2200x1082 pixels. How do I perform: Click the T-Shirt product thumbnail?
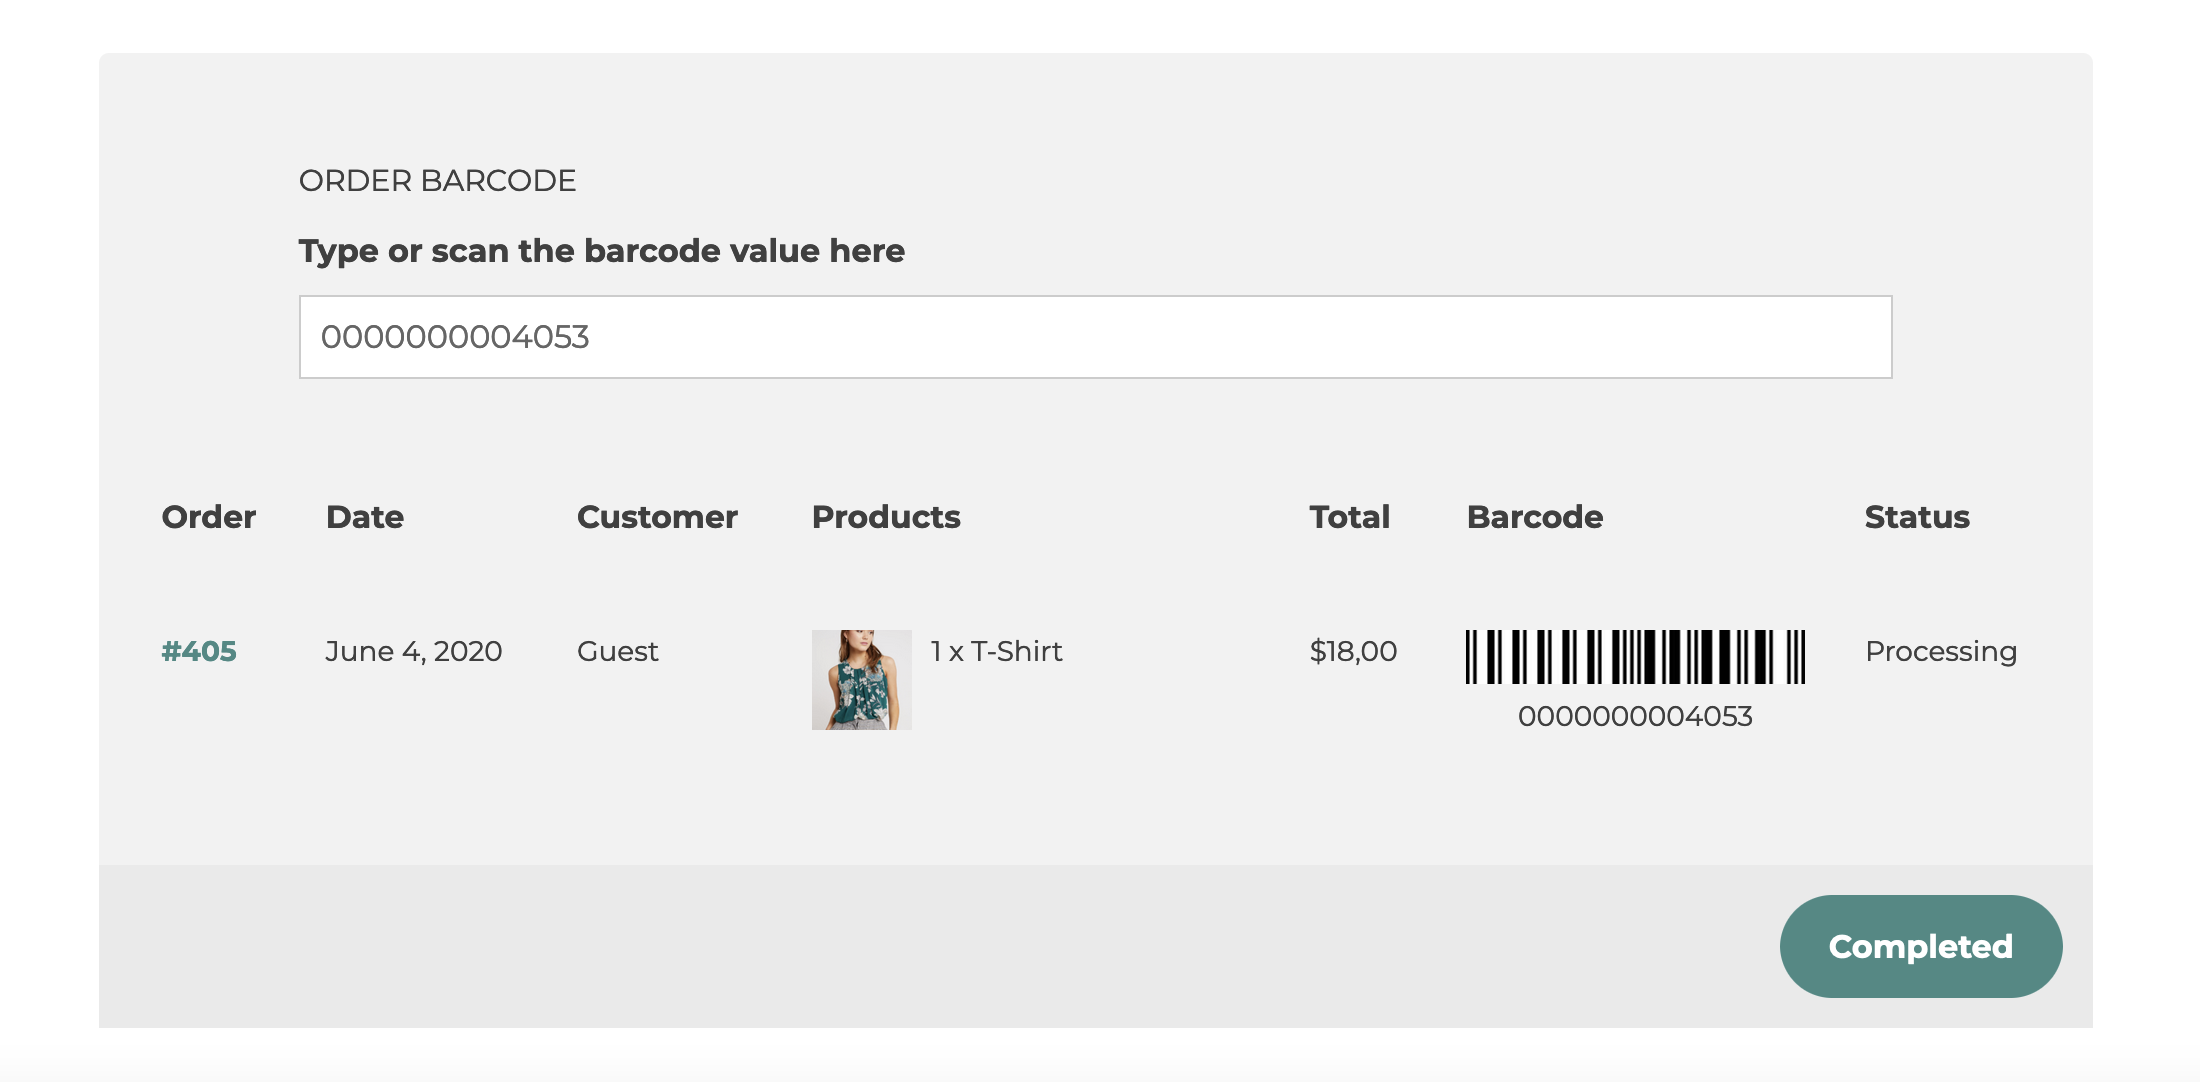tap(861, 680)
